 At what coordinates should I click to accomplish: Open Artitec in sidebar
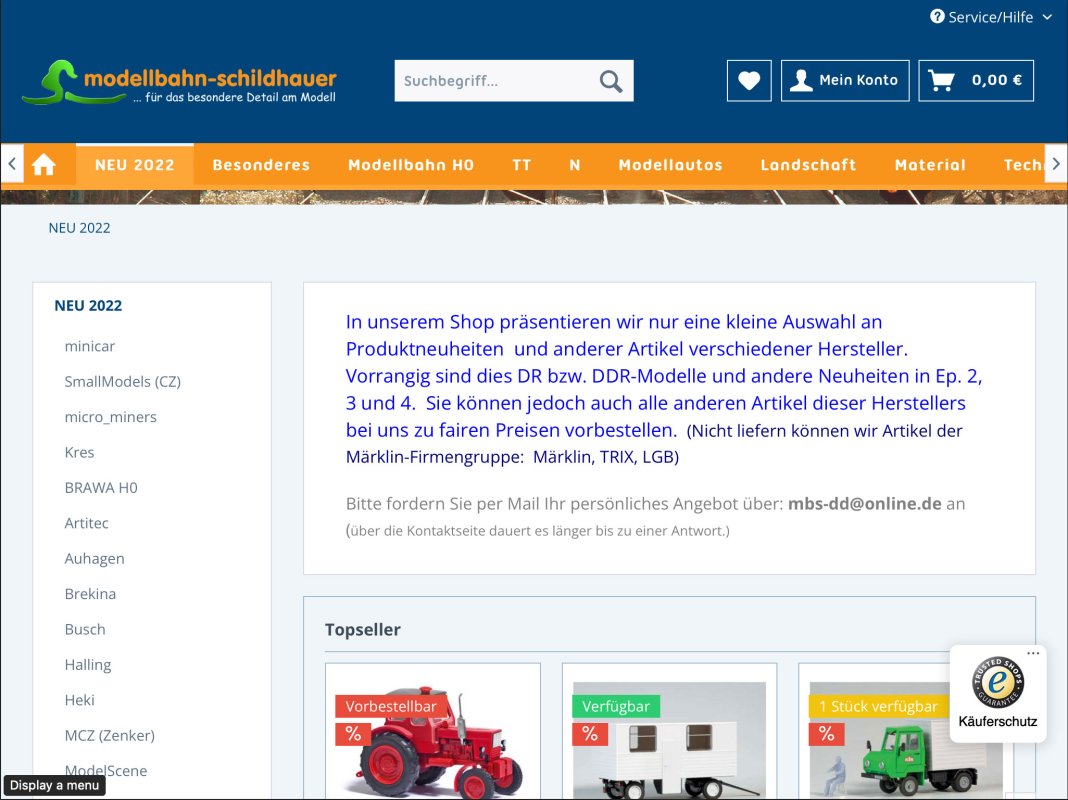point(87,523)
